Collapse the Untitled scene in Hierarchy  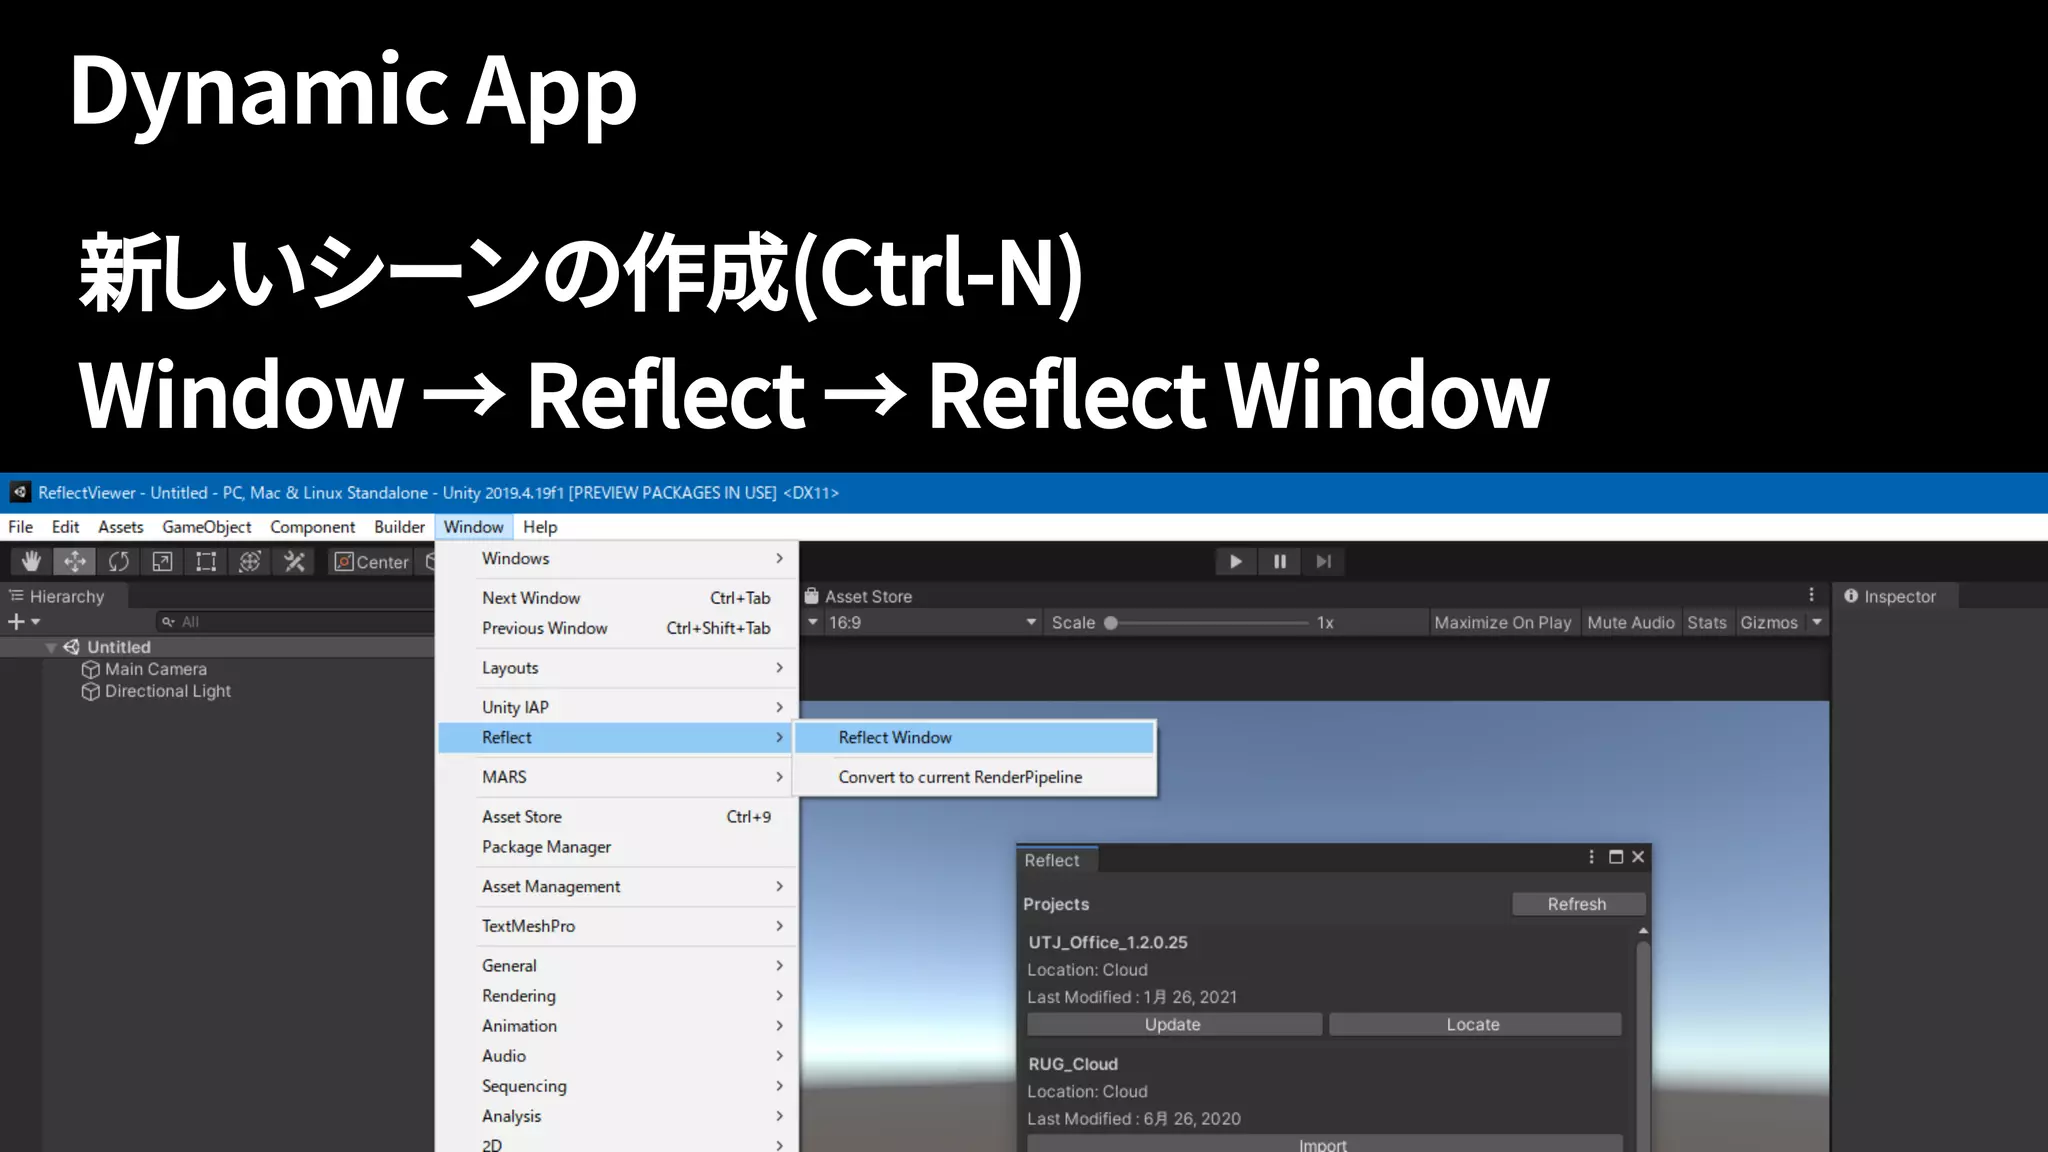point(51,647)
